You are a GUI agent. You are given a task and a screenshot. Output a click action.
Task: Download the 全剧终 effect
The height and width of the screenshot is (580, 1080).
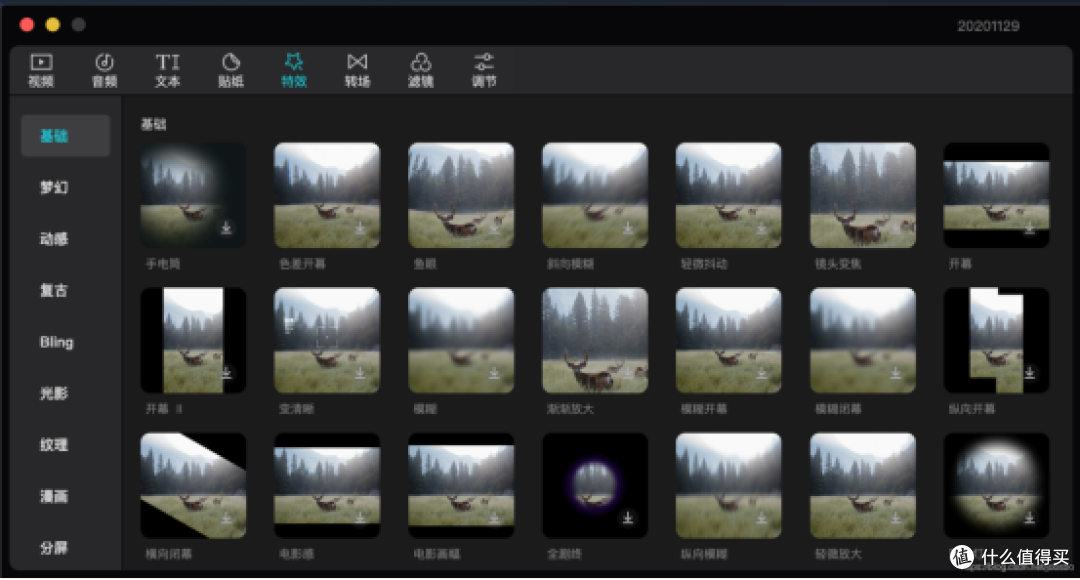click(x=628, y=518)
